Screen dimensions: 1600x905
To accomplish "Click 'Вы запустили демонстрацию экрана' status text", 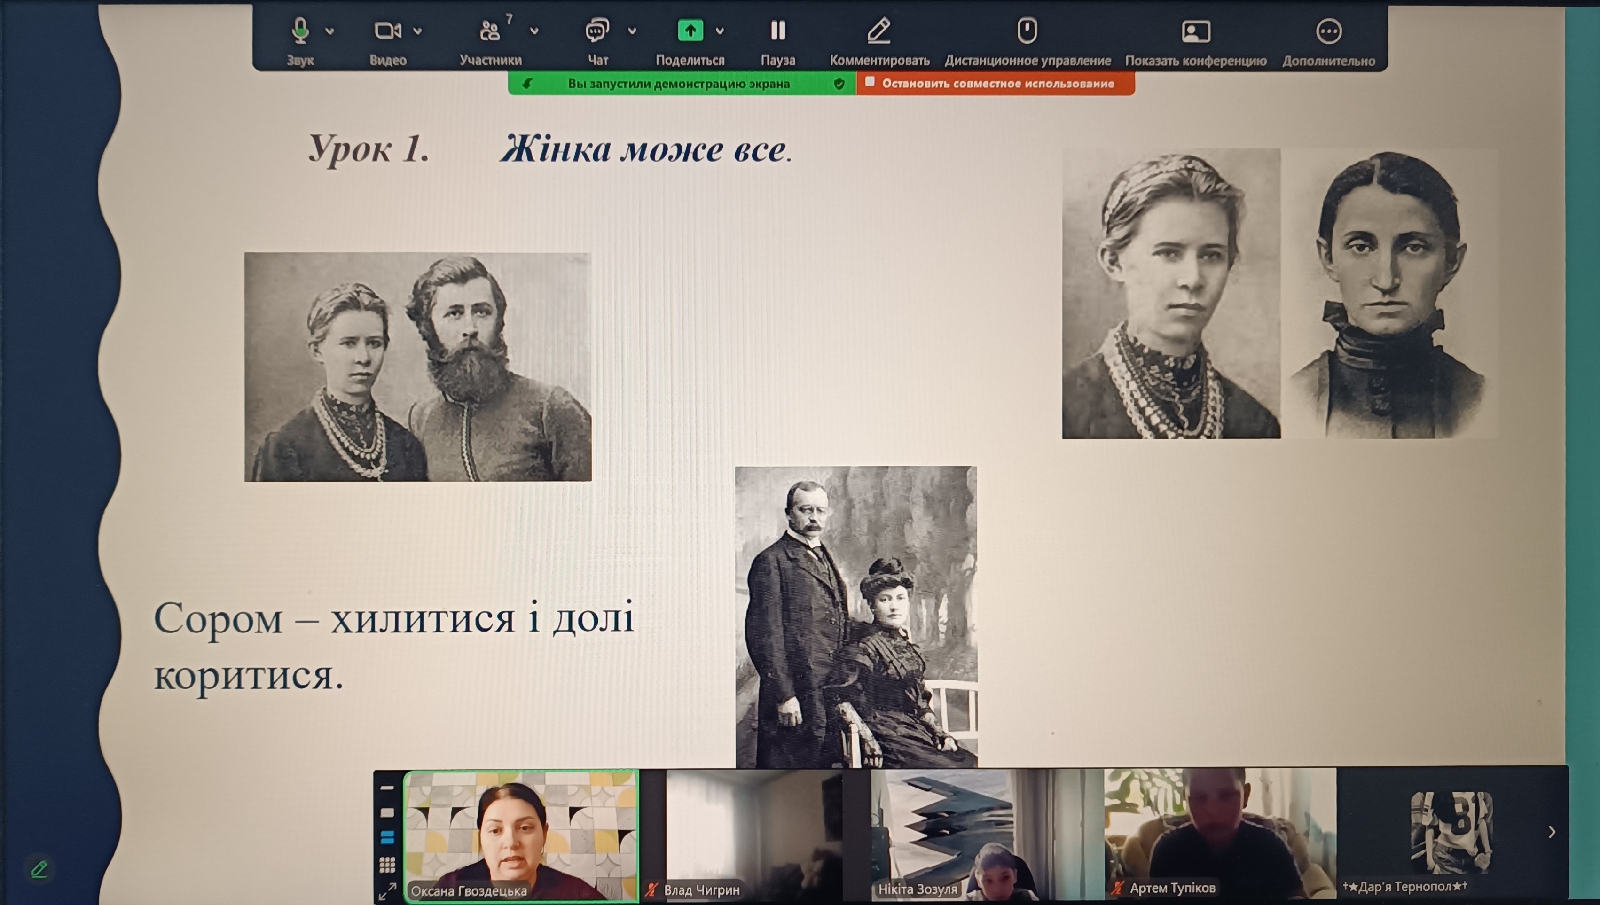I will [679, 84].
